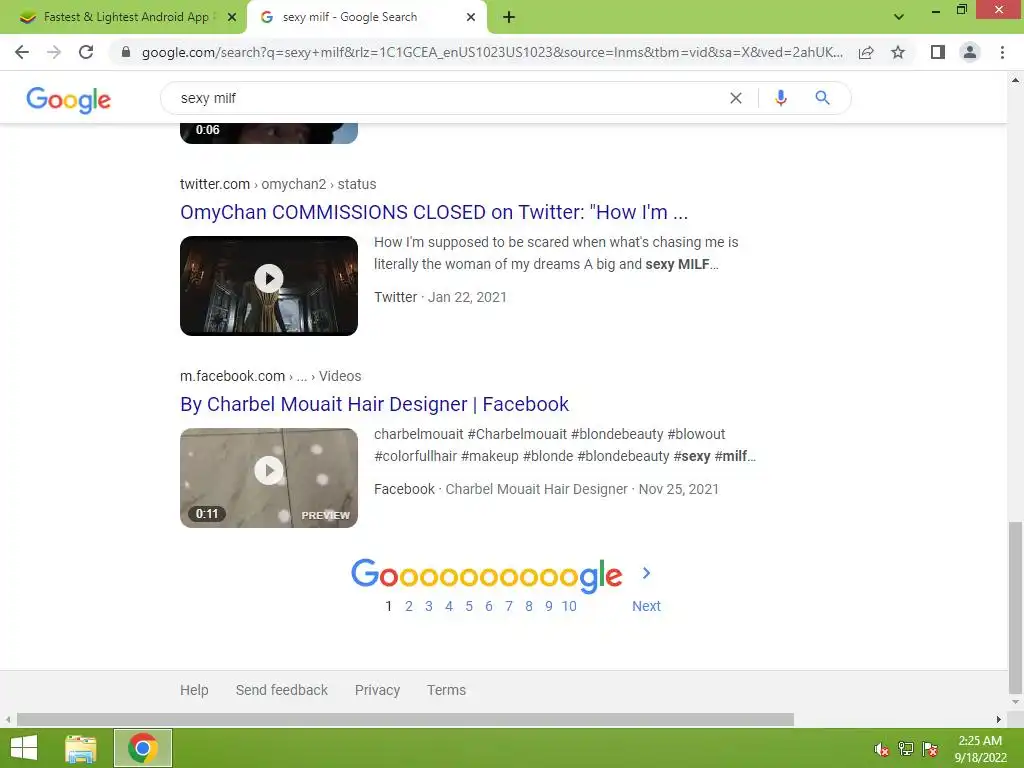Click the address bar URL
Viewport: 1024px width, 768px height.
(492, 52)
